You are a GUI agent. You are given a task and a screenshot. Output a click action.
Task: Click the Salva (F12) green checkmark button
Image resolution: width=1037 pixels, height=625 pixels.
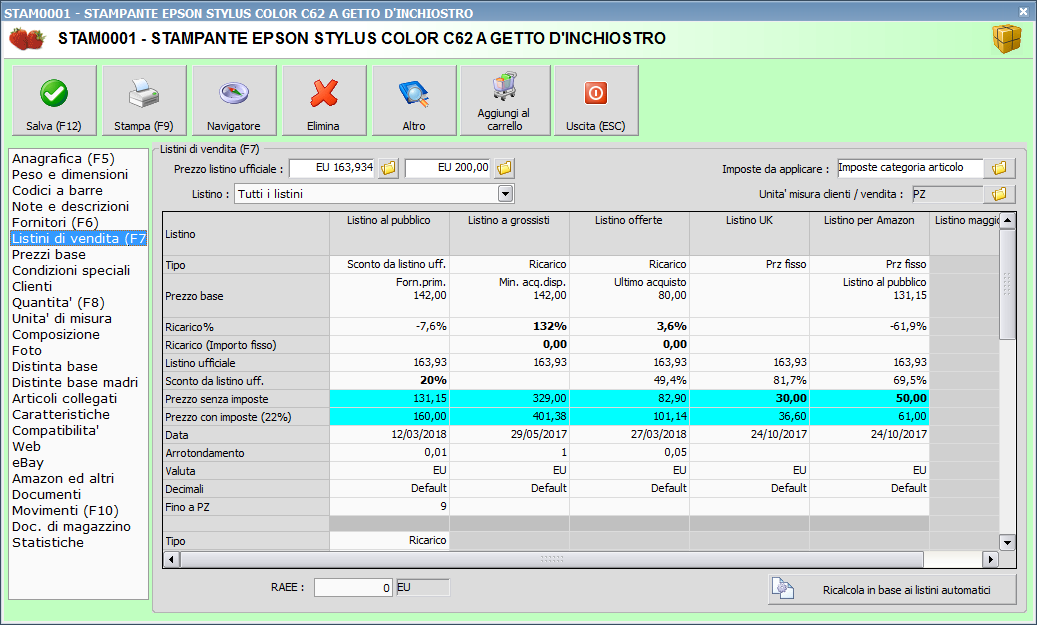54,101
